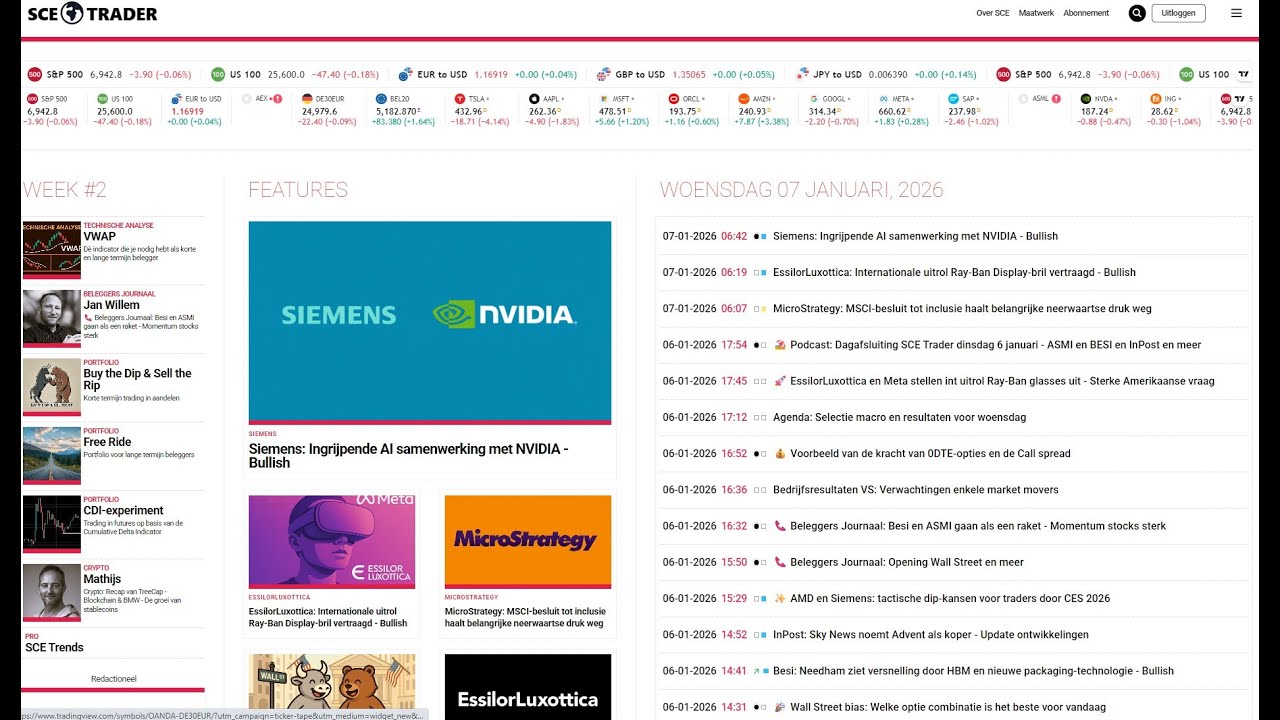
Task: Open the EssilorLuxottica Meta VR feature image
Action: pos(332,542)
